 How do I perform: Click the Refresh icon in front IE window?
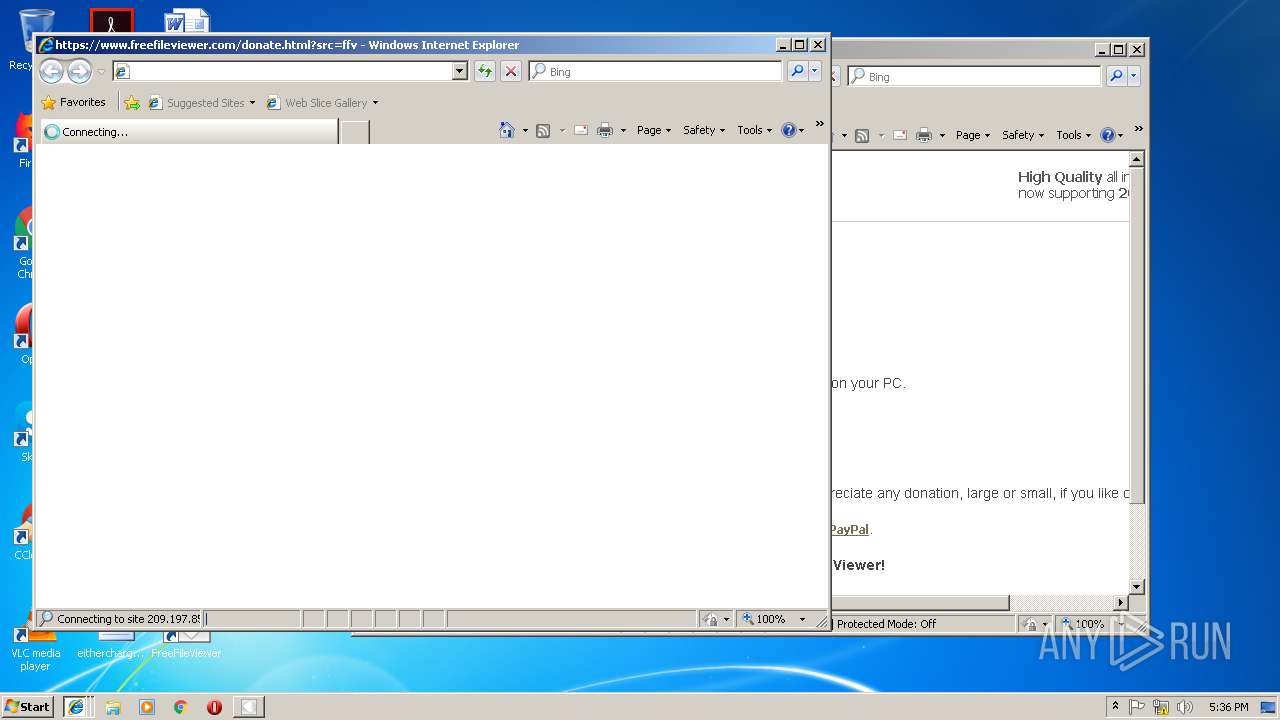[x=485, y=71]
